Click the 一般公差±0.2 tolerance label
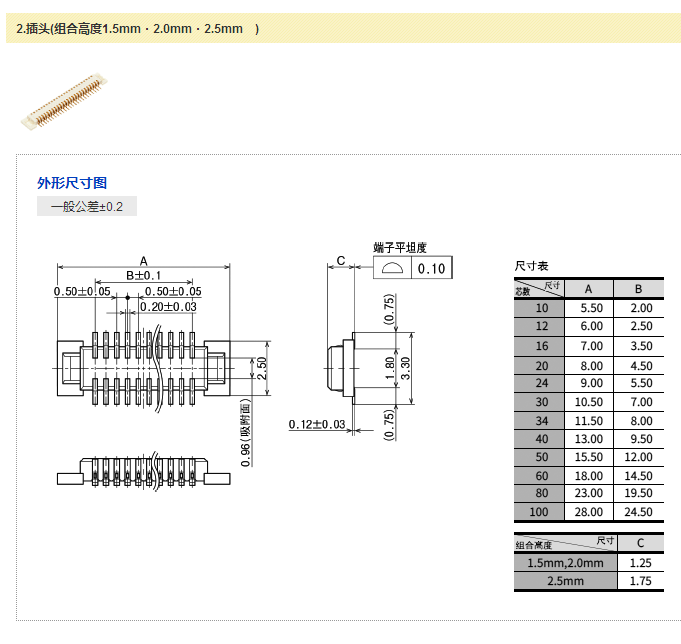The height and width of the screenshot is (644, 681). pos(87,207)
